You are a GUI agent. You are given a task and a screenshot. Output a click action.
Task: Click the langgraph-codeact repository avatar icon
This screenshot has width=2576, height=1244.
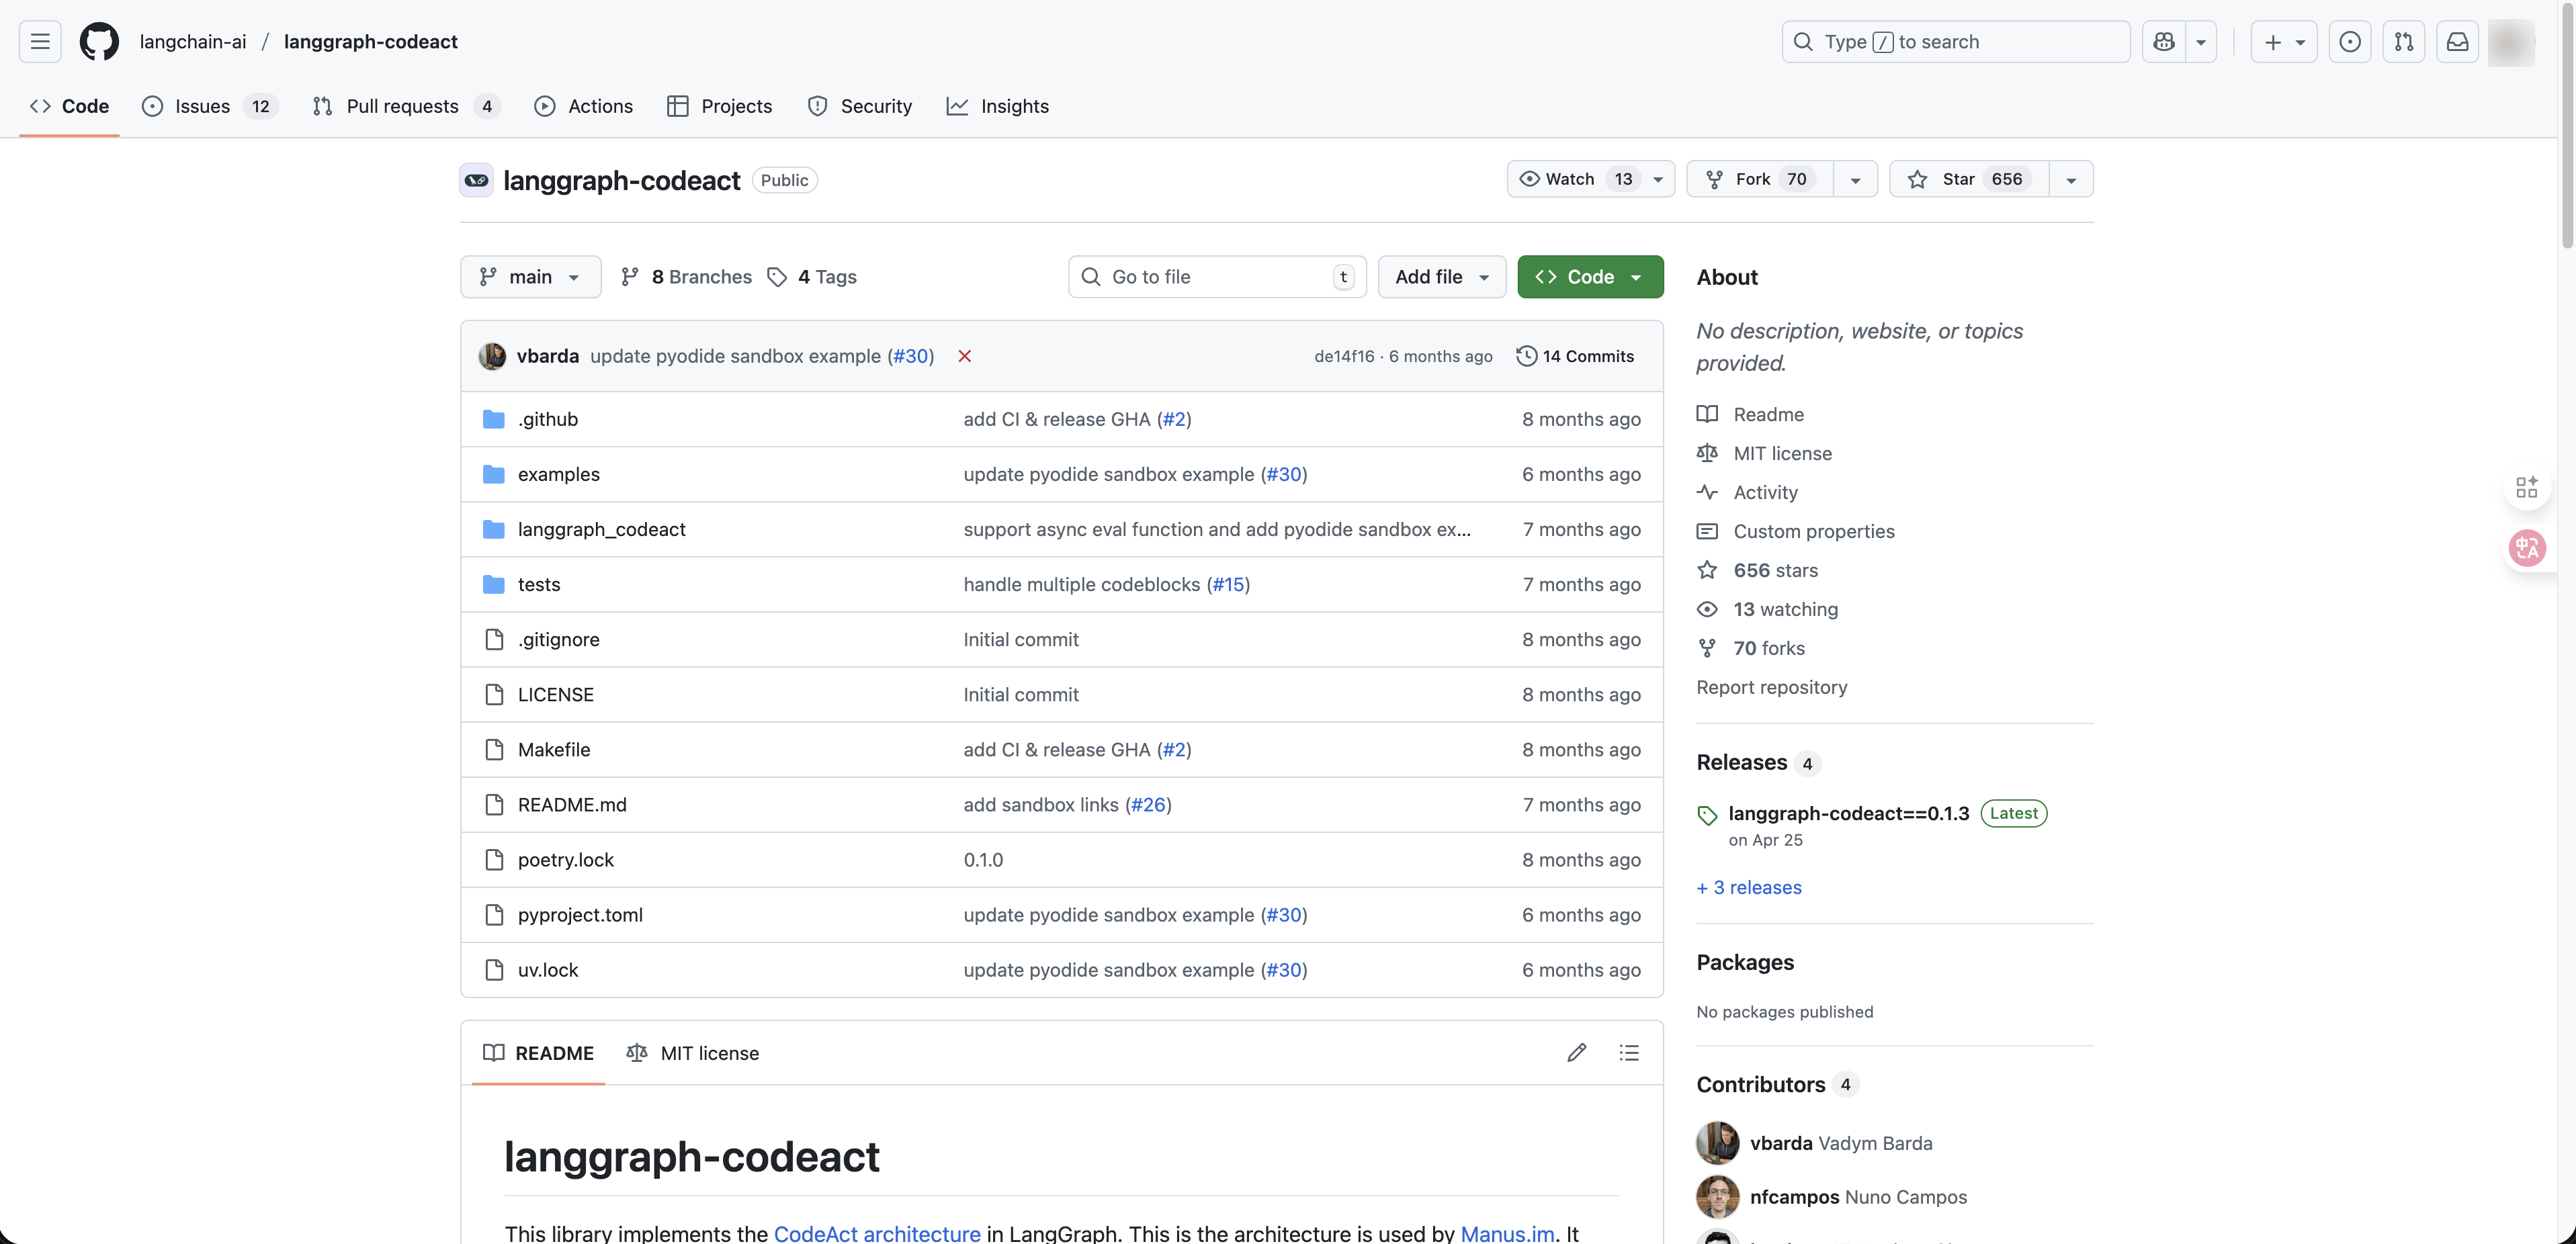(x=476, y=180)
